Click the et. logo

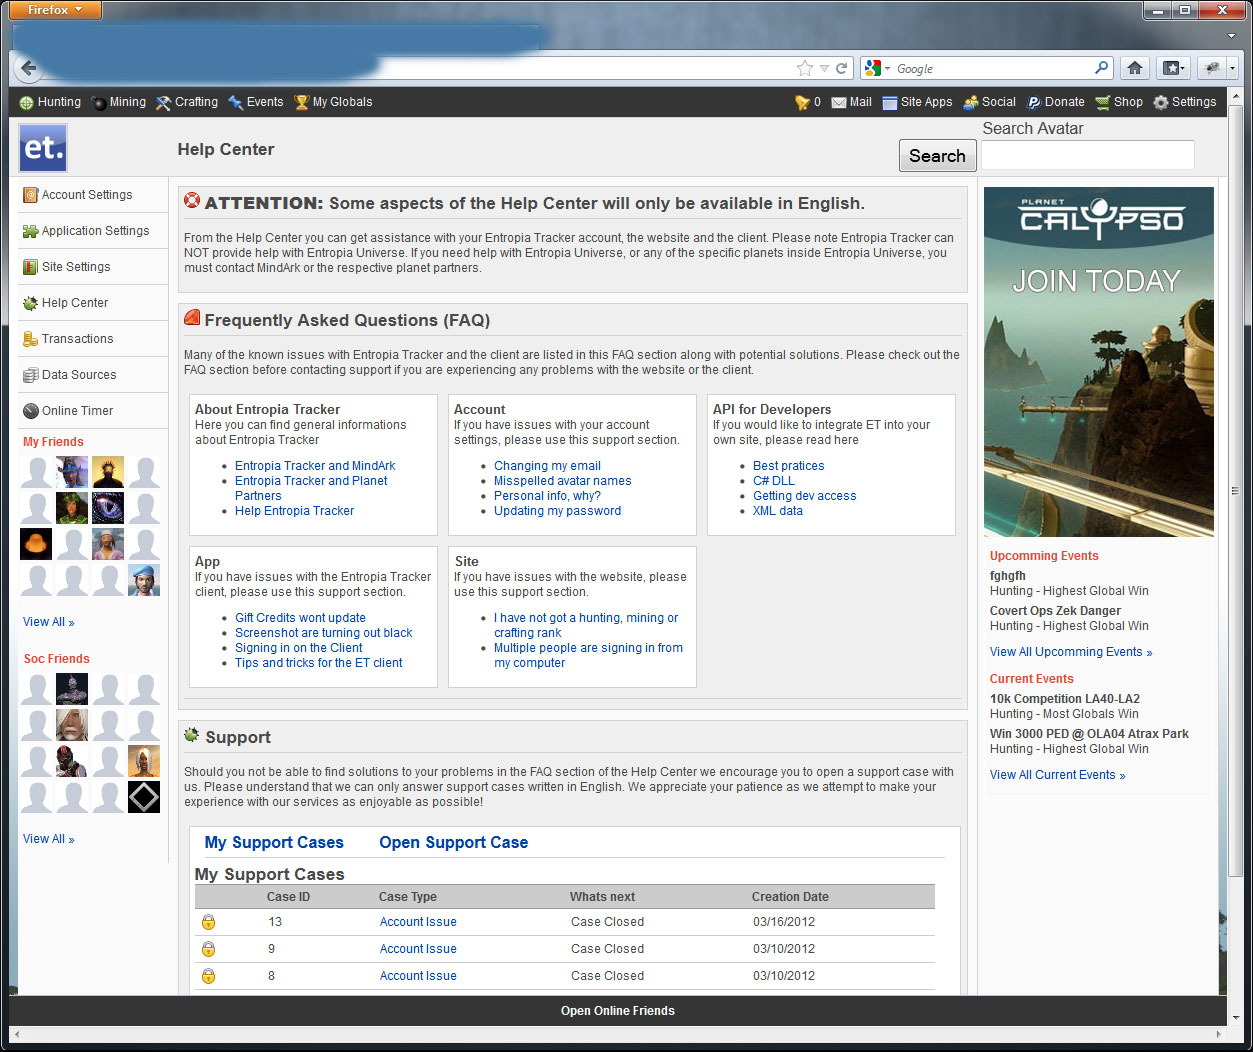pyautogui.click(x=43, y=148)
